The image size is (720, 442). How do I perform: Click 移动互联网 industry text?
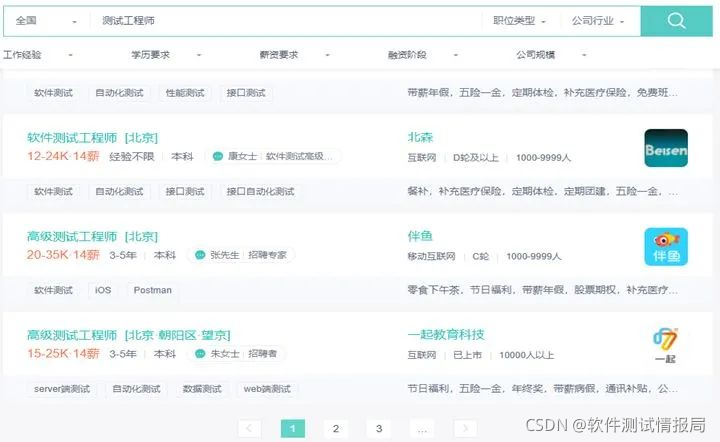tap(431, 256)
